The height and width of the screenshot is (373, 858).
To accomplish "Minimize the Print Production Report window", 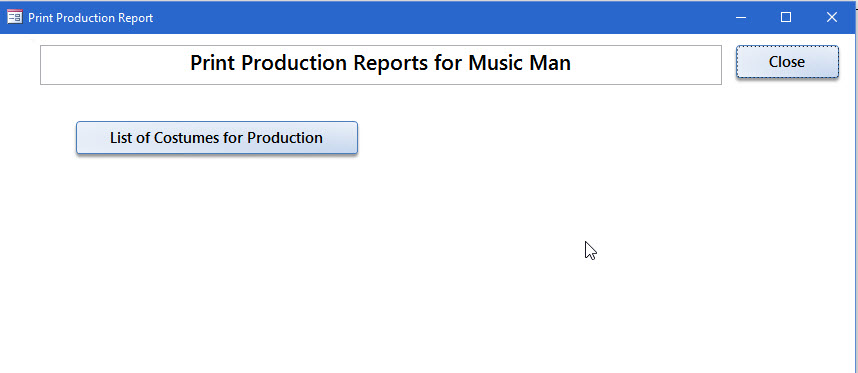I will pos(741,17).
